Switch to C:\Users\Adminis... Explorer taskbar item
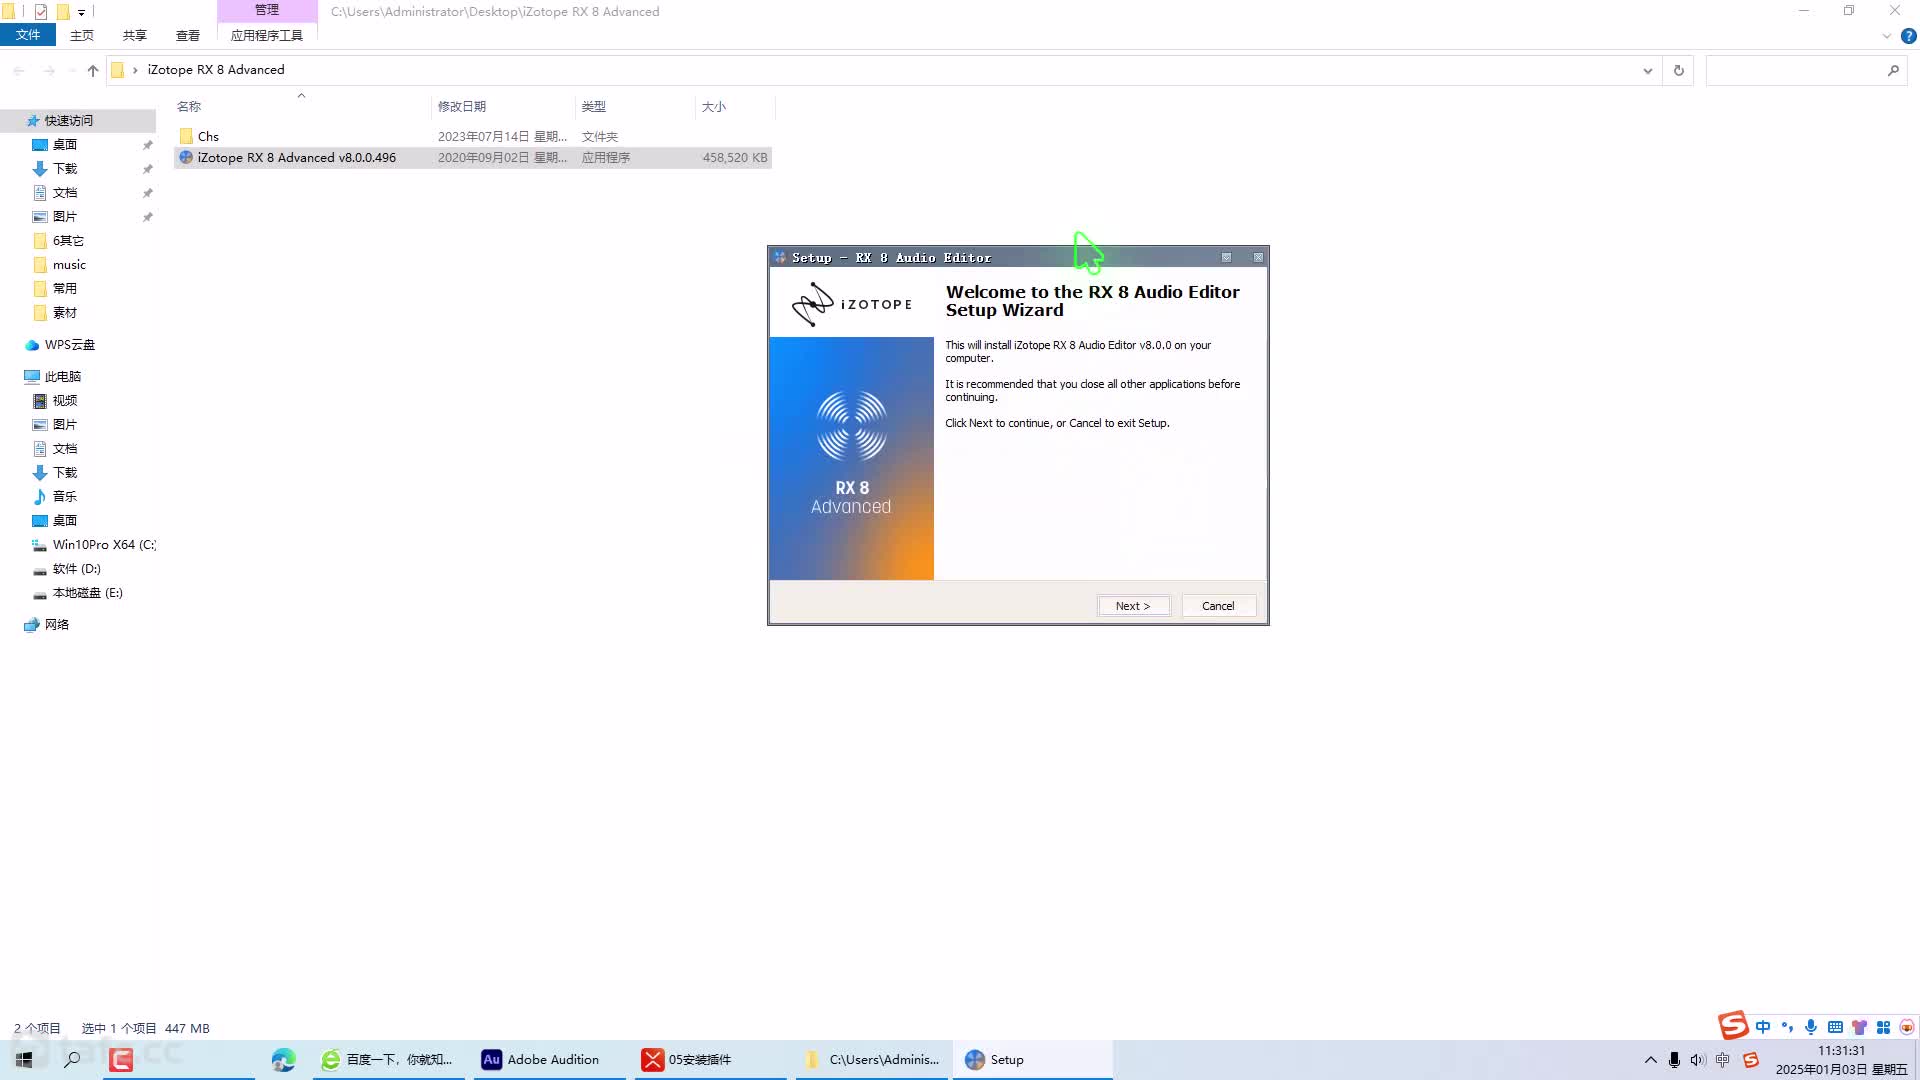 click(x=872, y=1060)
